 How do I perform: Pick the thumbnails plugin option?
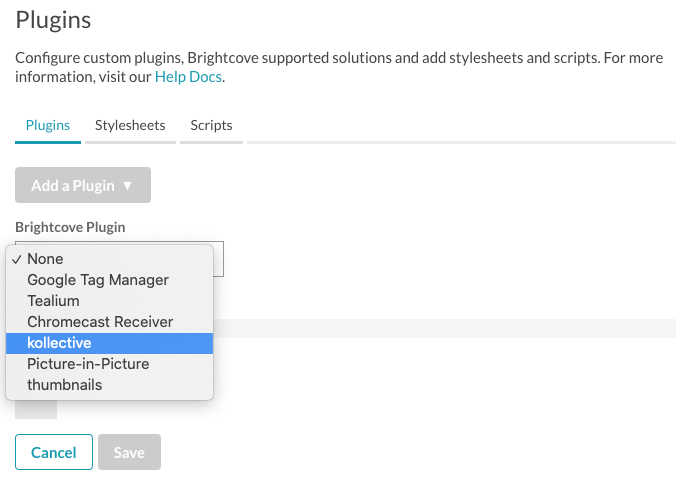point(64,385)
